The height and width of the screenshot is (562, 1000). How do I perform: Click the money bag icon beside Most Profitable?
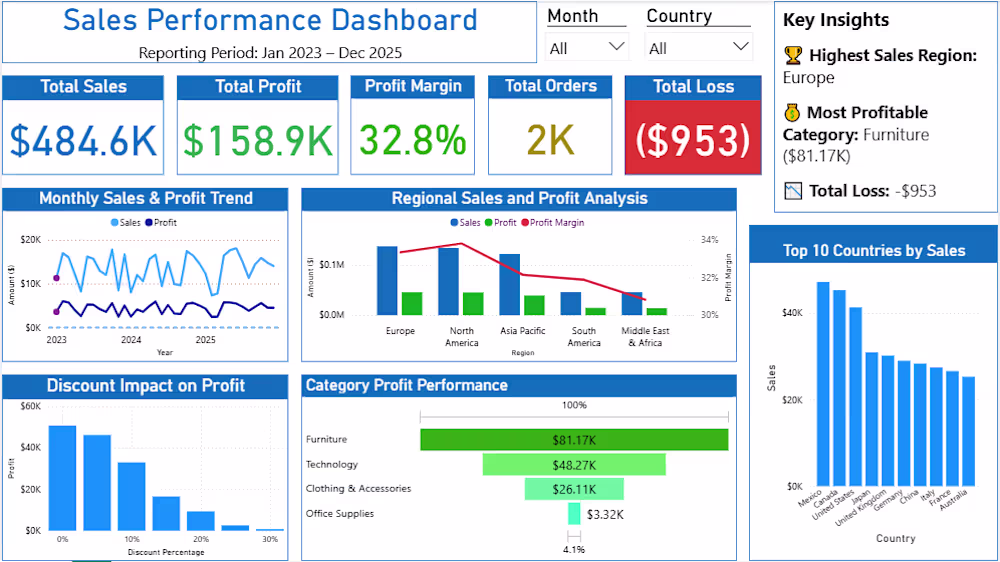click(x=791, y=113)
